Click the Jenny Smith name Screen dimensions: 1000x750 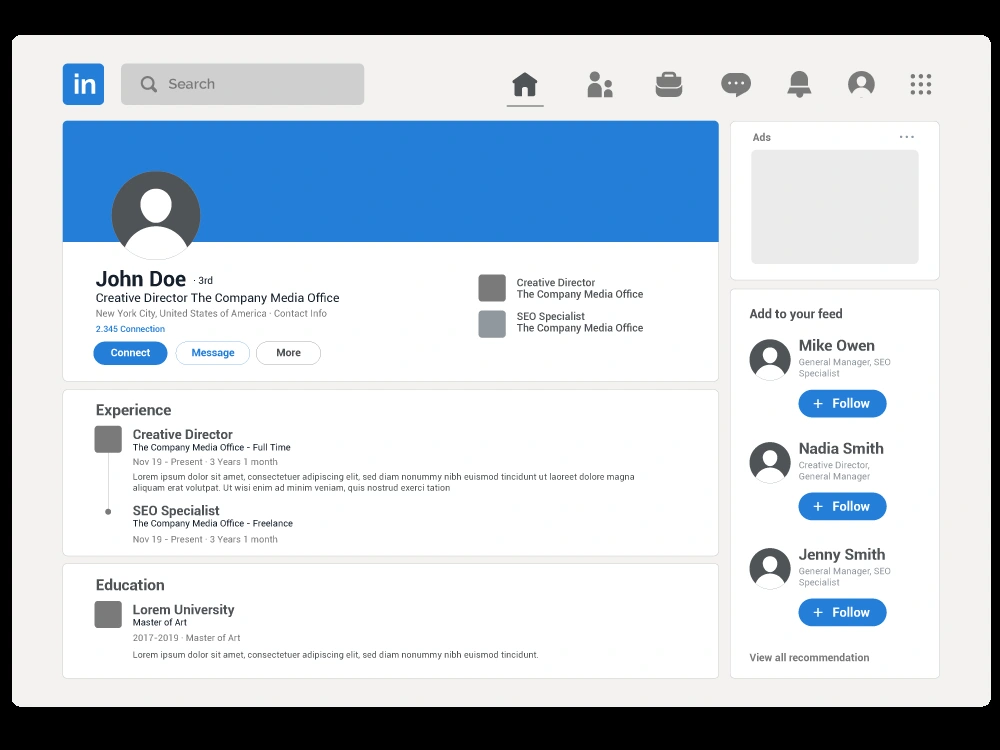tap(842, 554)
